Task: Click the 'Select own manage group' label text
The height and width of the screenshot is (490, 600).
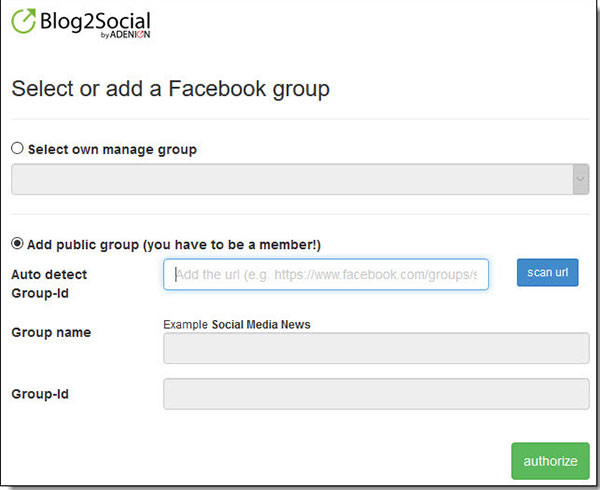Action: (112, 149)
